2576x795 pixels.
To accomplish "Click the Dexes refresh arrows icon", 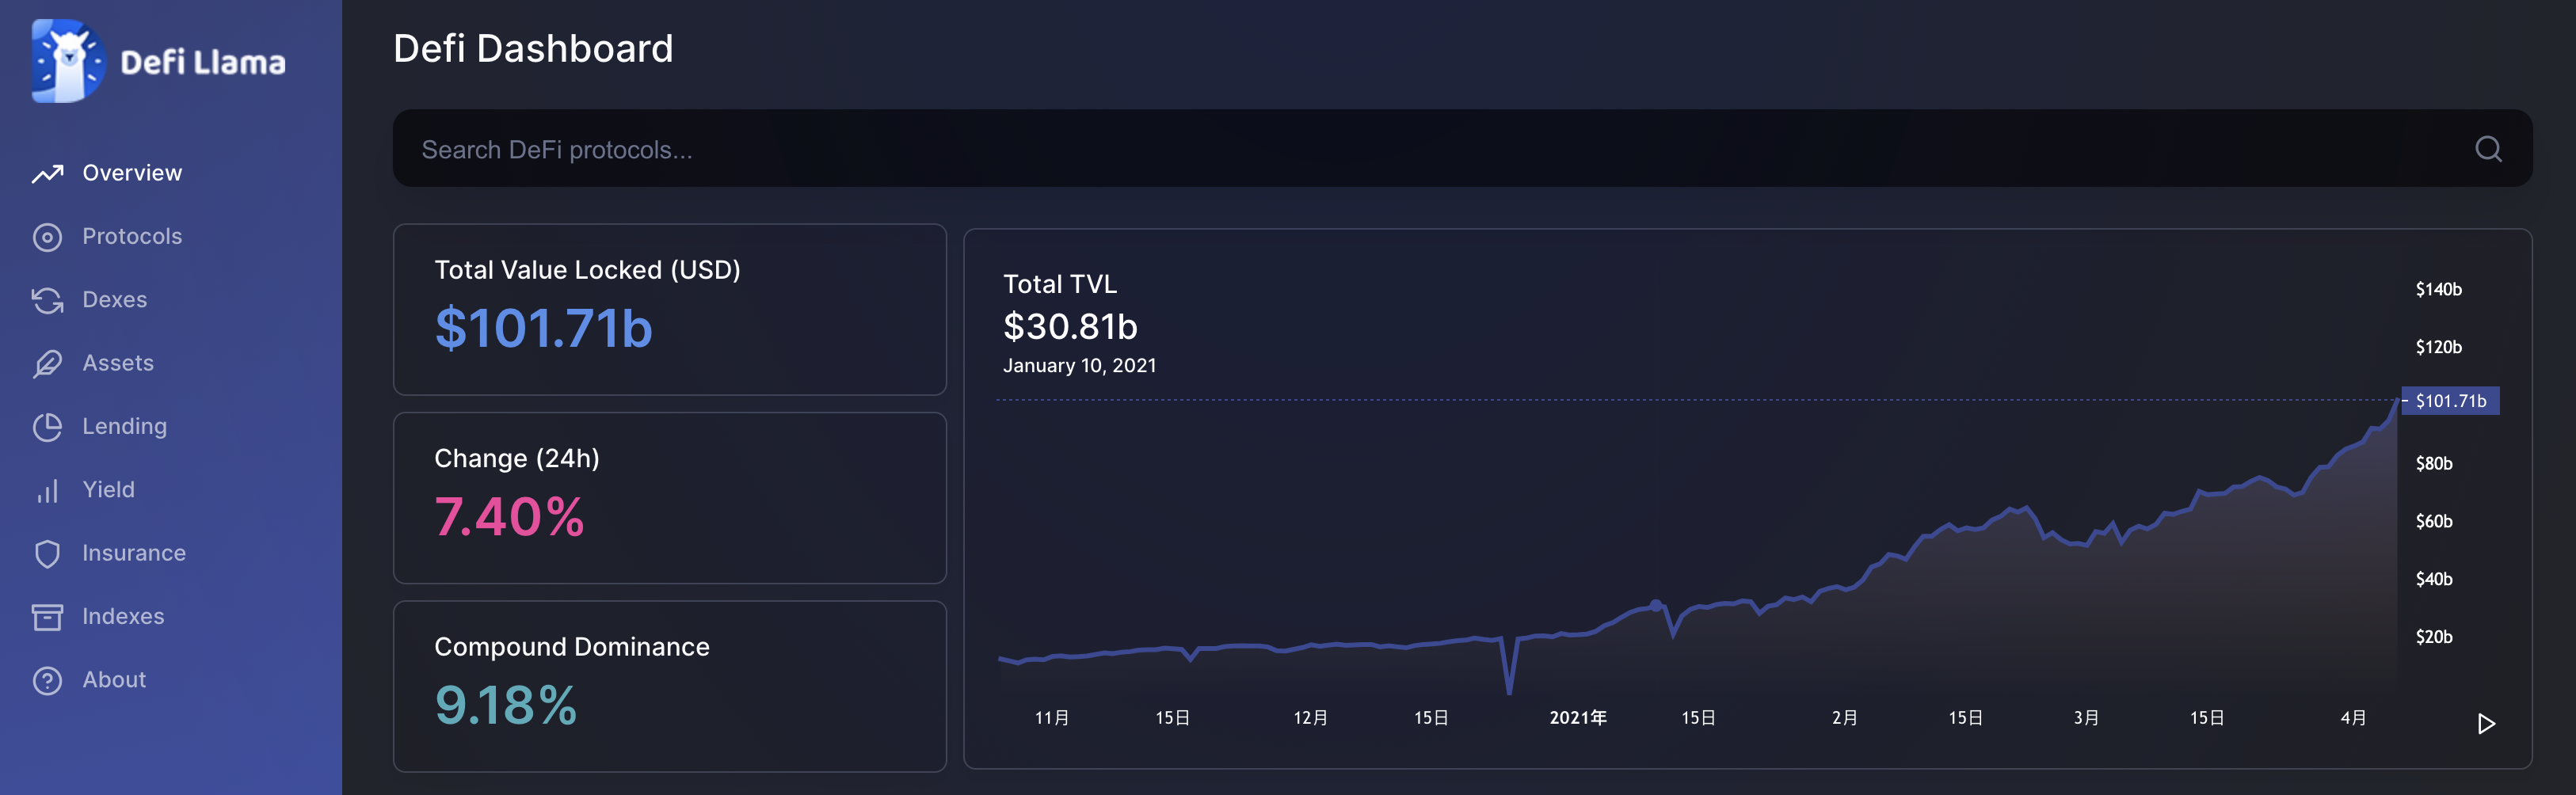I will coord(47,300).
